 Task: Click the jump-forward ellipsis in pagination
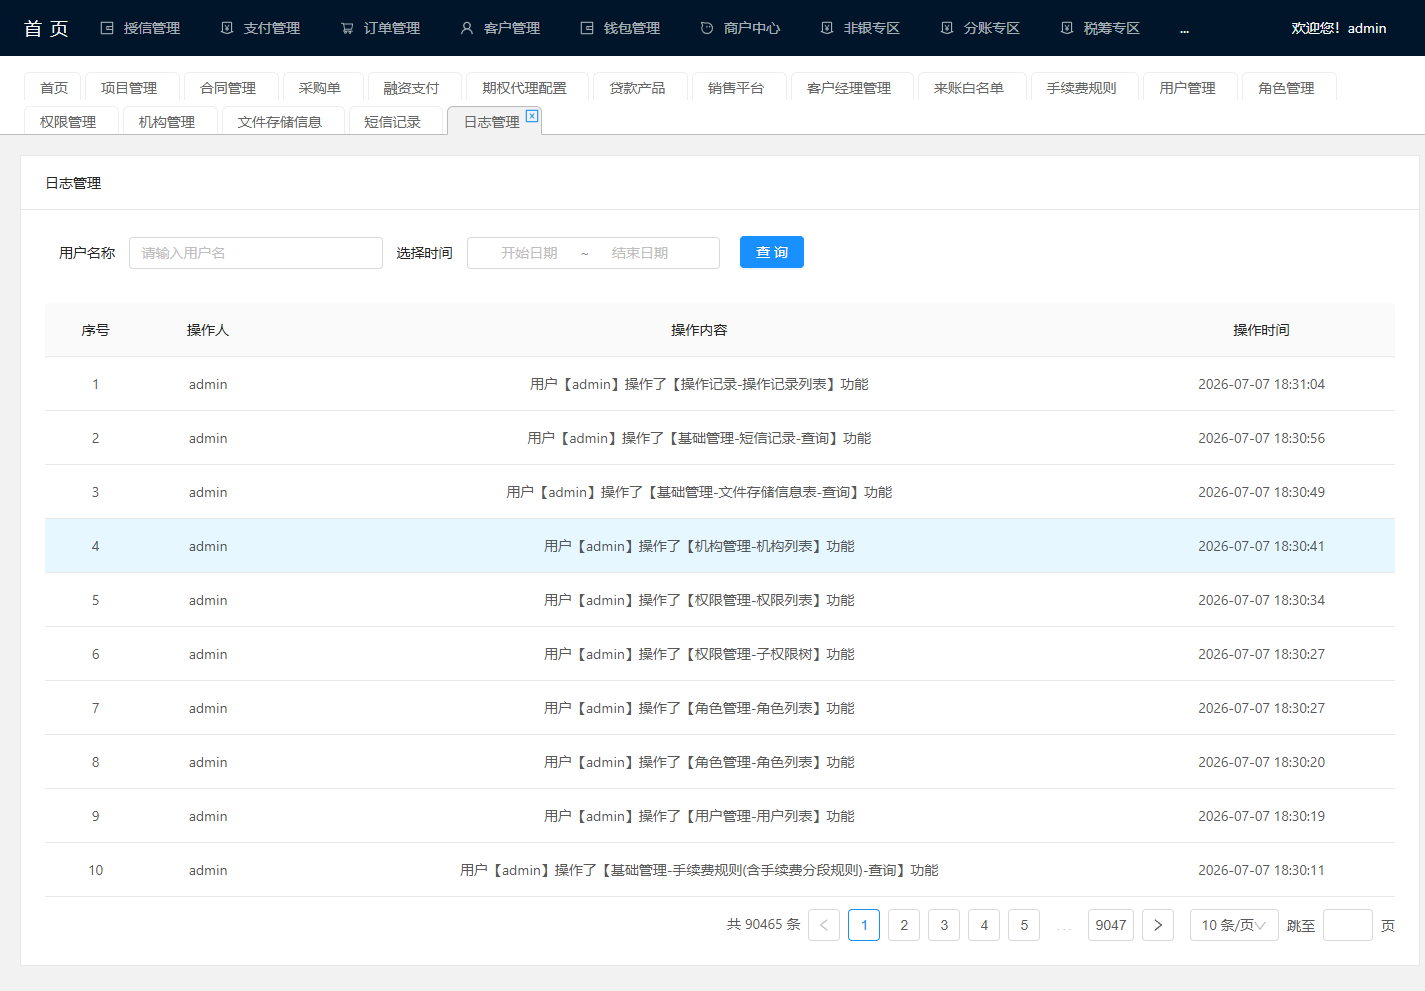[1064, 925]
